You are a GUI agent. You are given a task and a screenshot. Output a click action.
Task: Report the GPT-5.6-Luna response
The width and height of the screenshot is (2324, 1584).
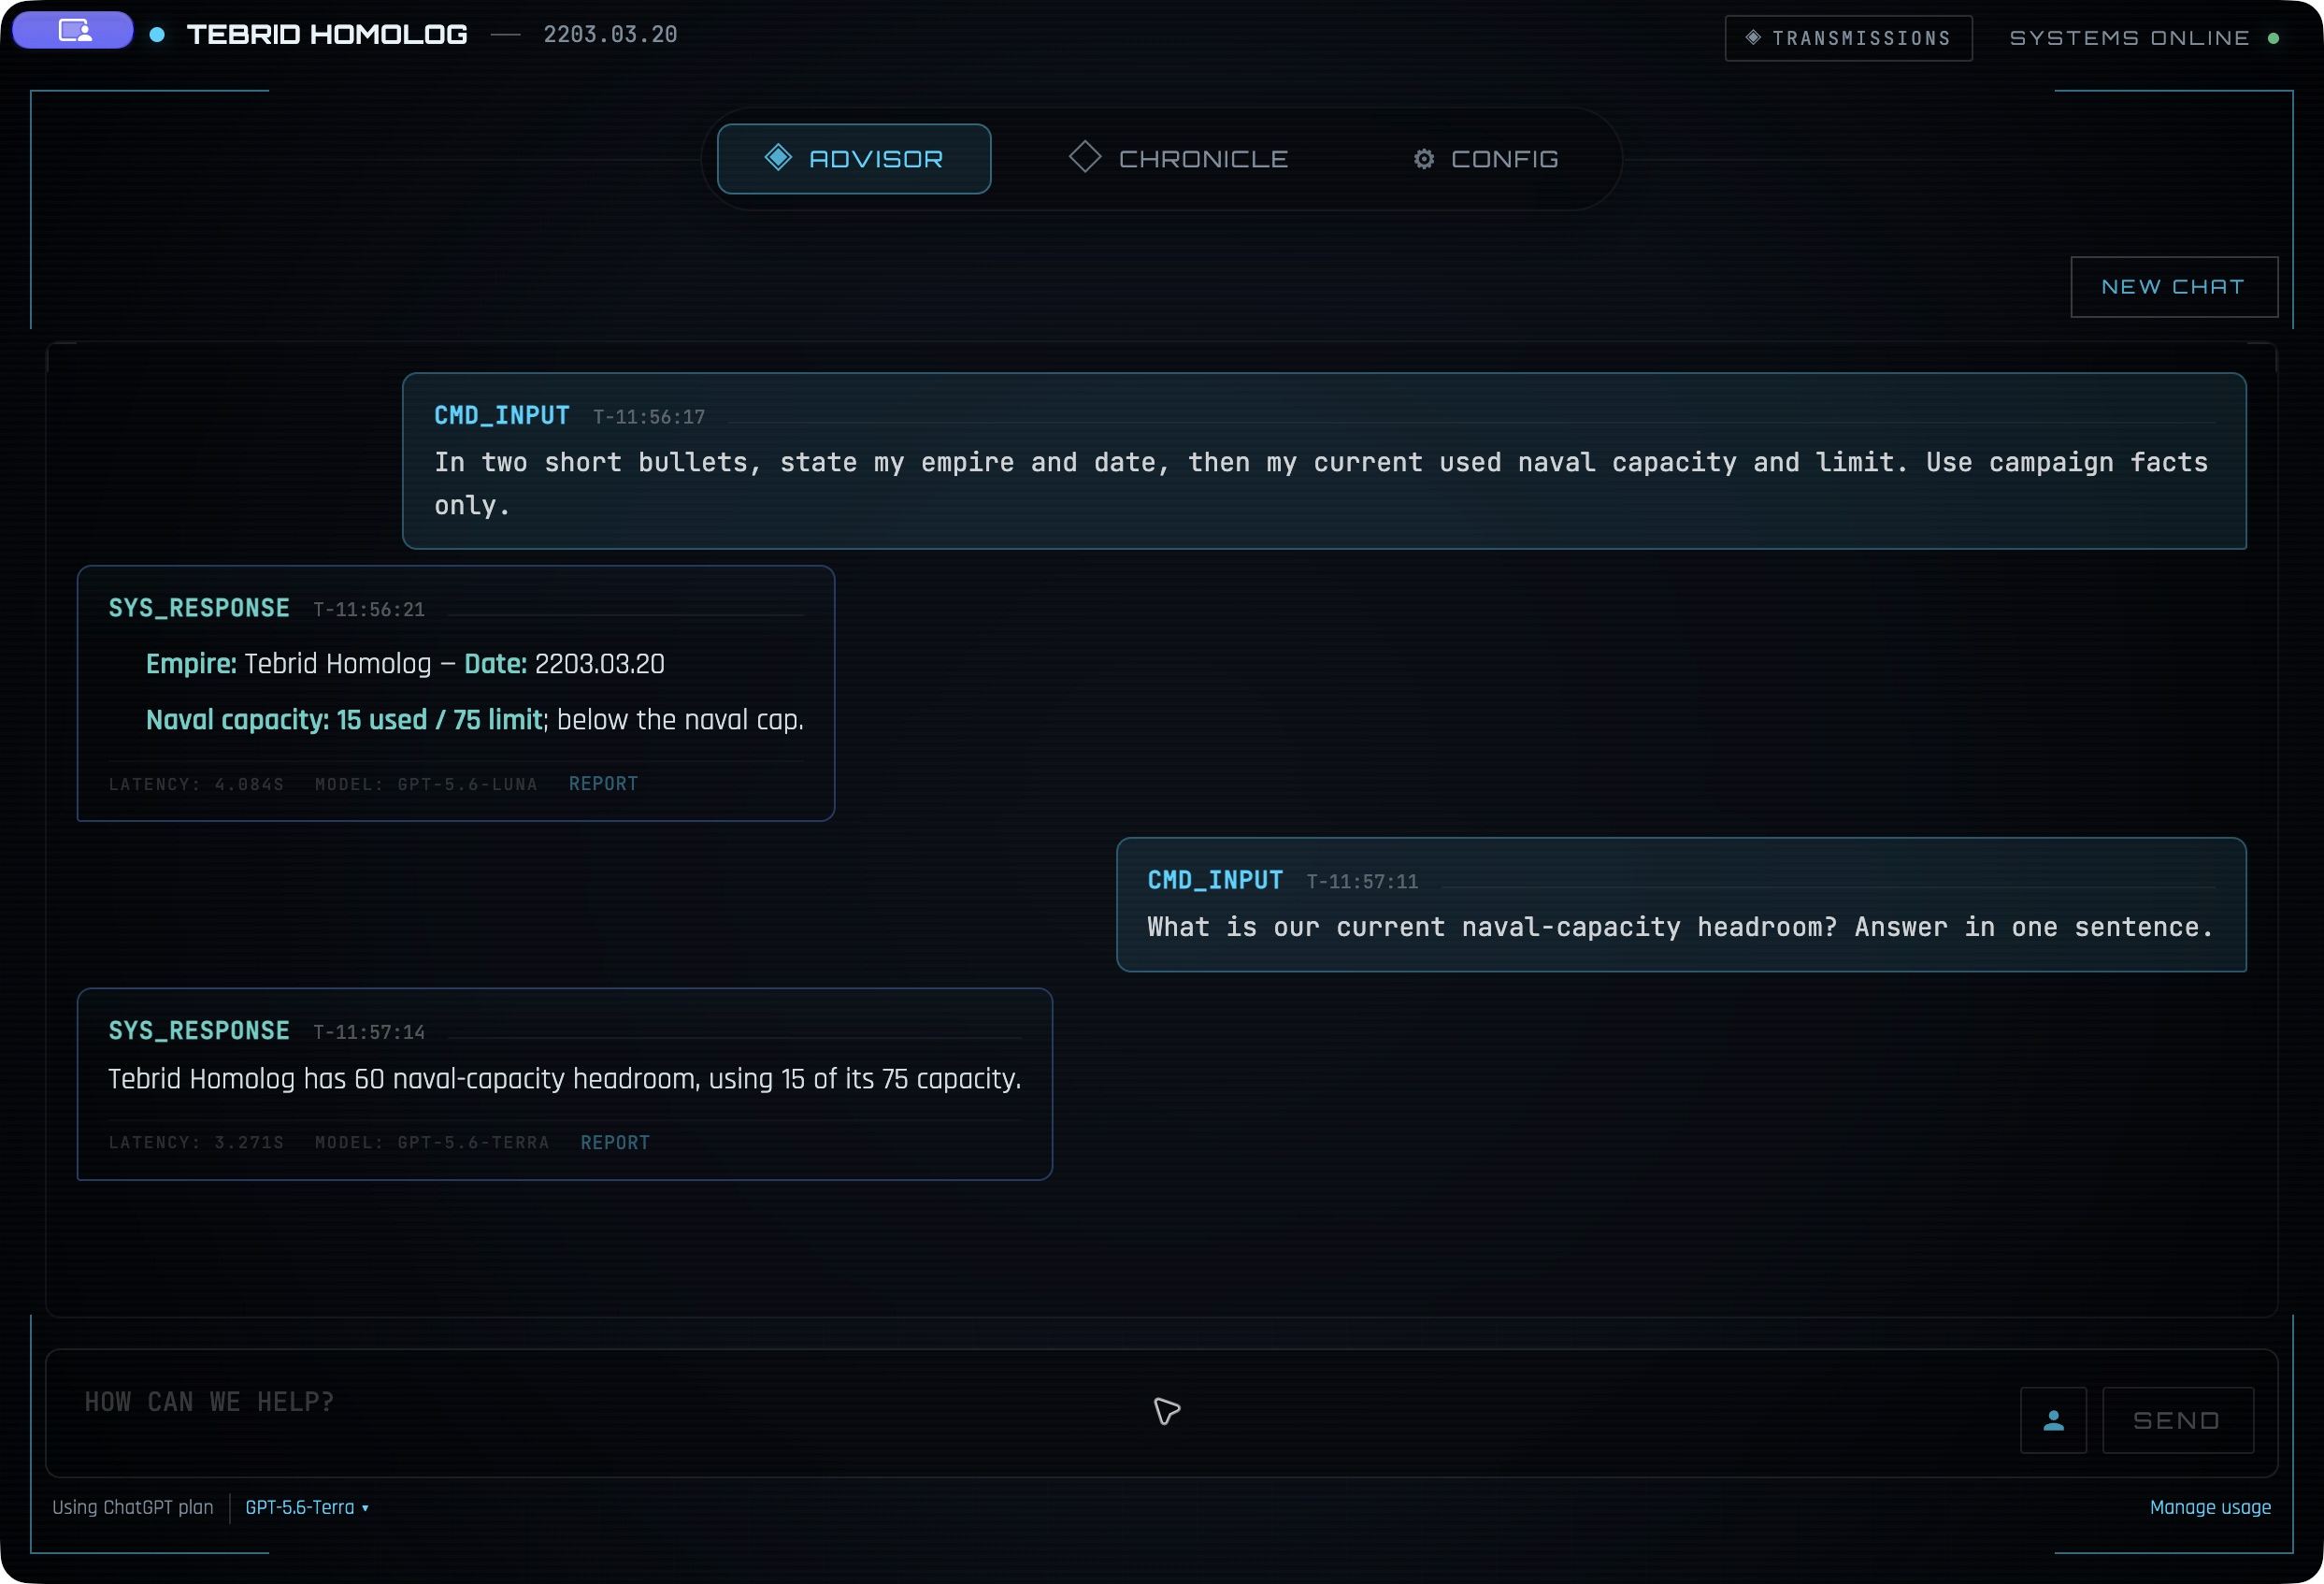pos(603,784)
